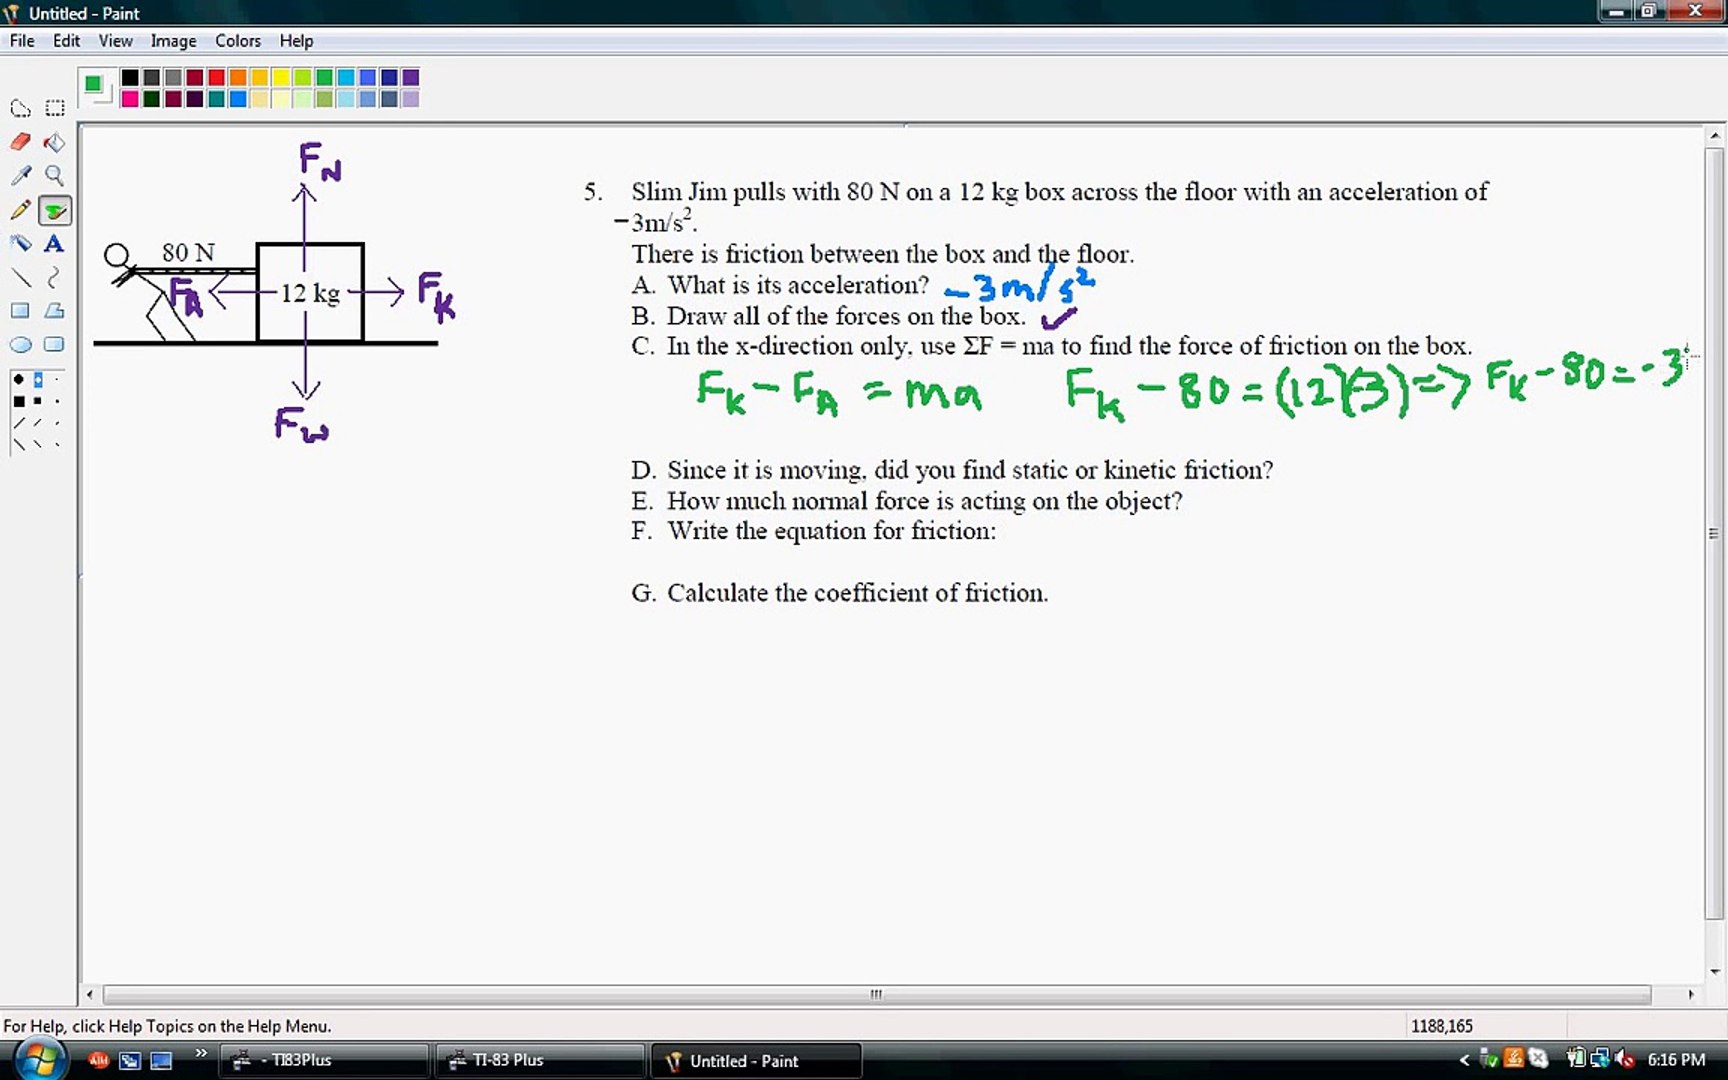
Task: Choose the smallest round brush shape
Action: [x=57, y=380]
